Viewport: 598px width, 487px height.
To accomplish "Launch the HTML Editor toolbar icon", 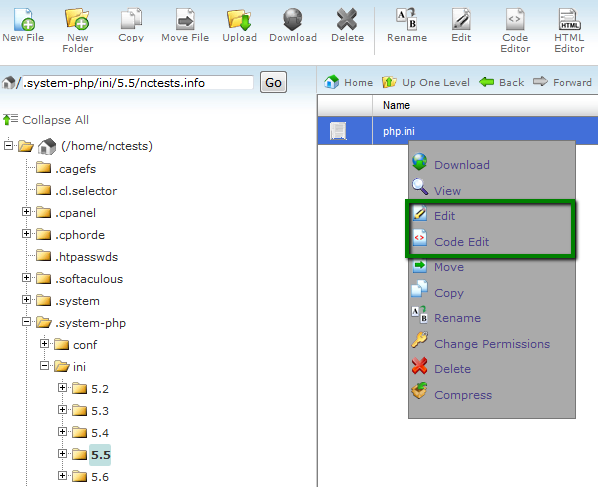I will [x=569, y=19].
